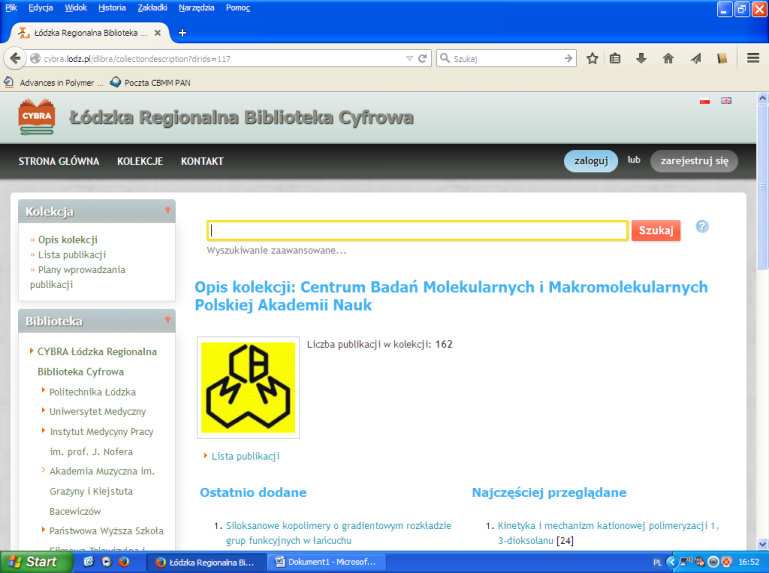
Task: Open the URL history dropdown arrow
Action: (x=410, y=58)
